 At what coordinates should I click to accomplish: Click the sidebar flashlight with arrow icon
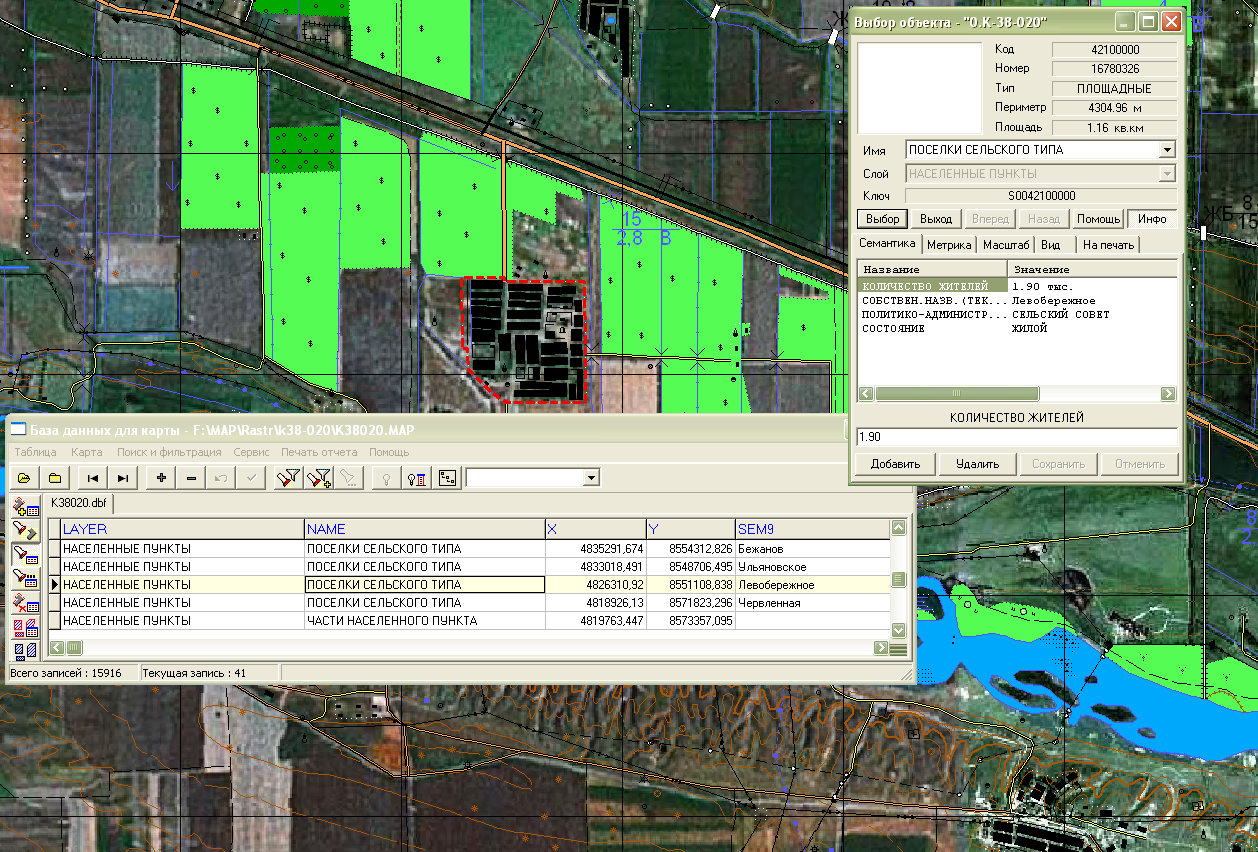pos(25,530)
